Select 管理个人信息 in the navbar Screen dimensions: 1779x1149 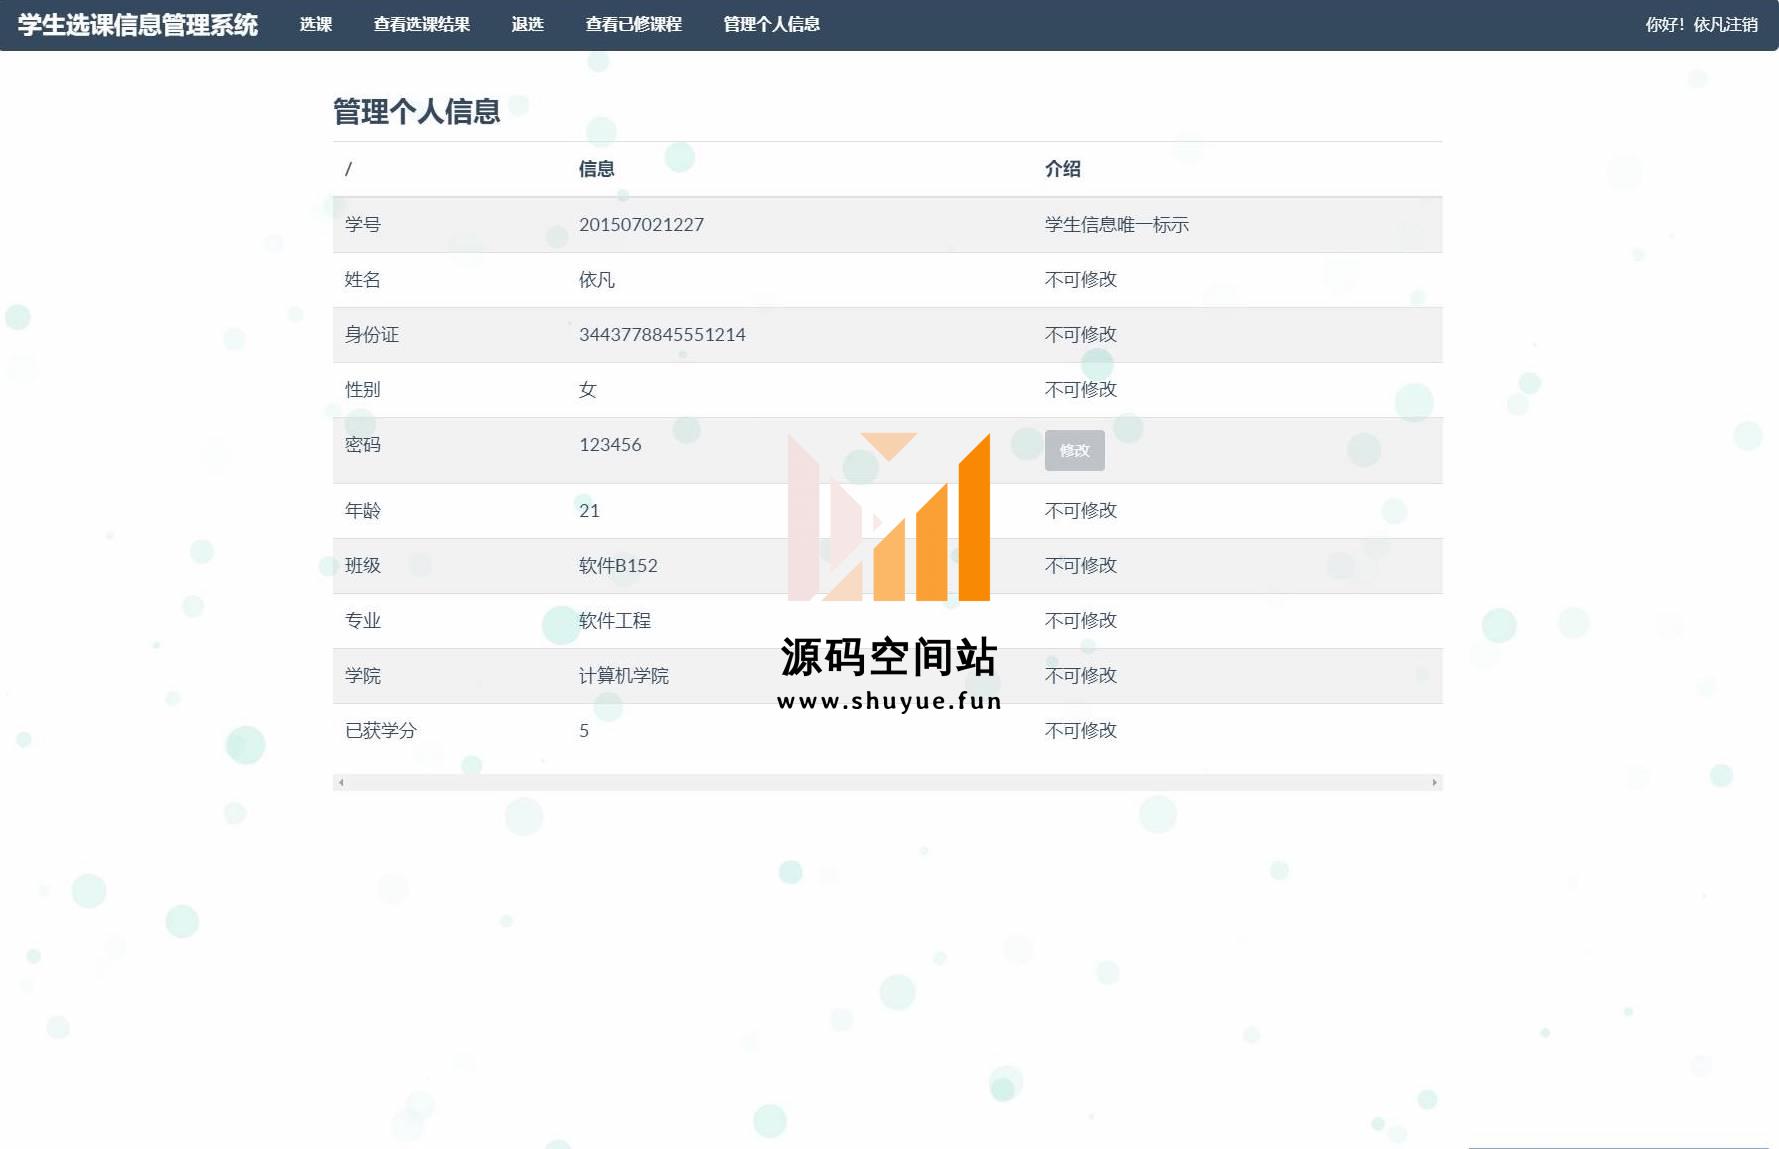772,24
